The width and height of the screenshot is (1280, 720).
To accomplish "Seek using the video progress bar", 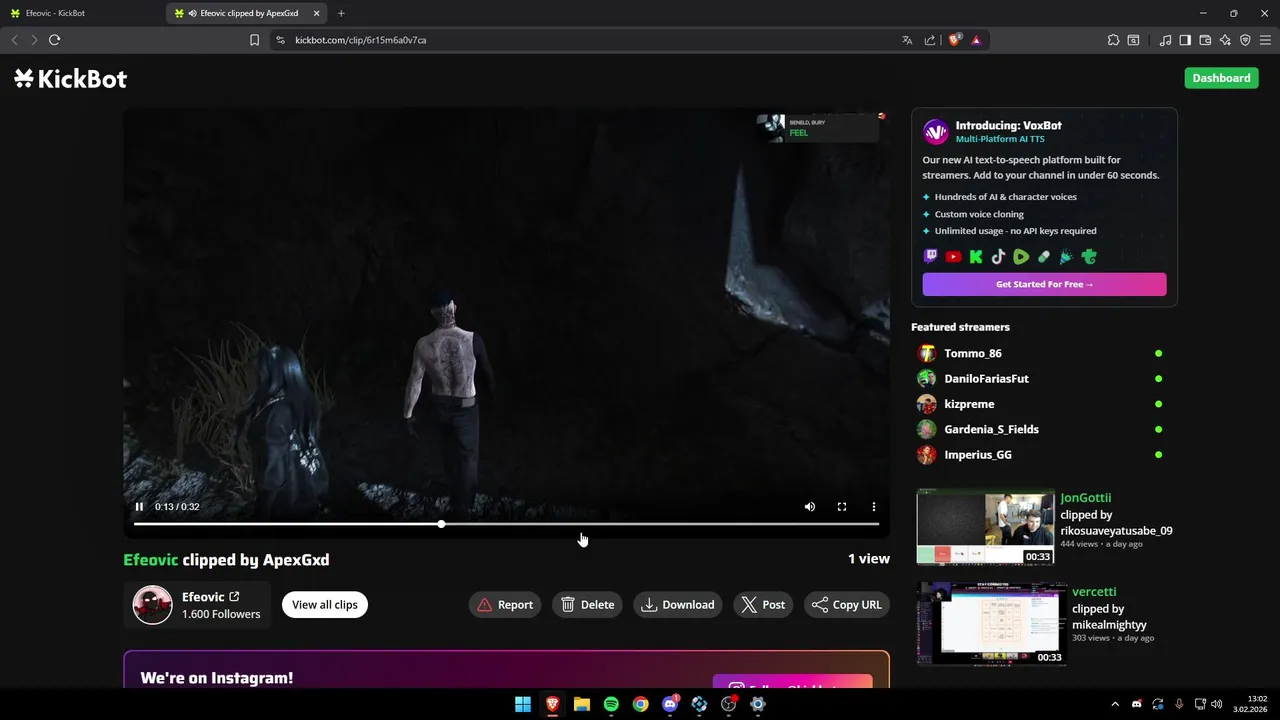I will coord(506,524).
